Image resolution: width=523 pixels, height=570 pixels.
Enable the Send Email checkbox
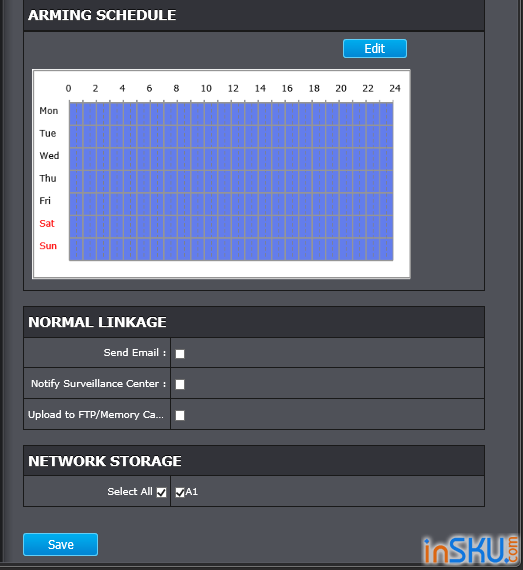tap(180, 354)
